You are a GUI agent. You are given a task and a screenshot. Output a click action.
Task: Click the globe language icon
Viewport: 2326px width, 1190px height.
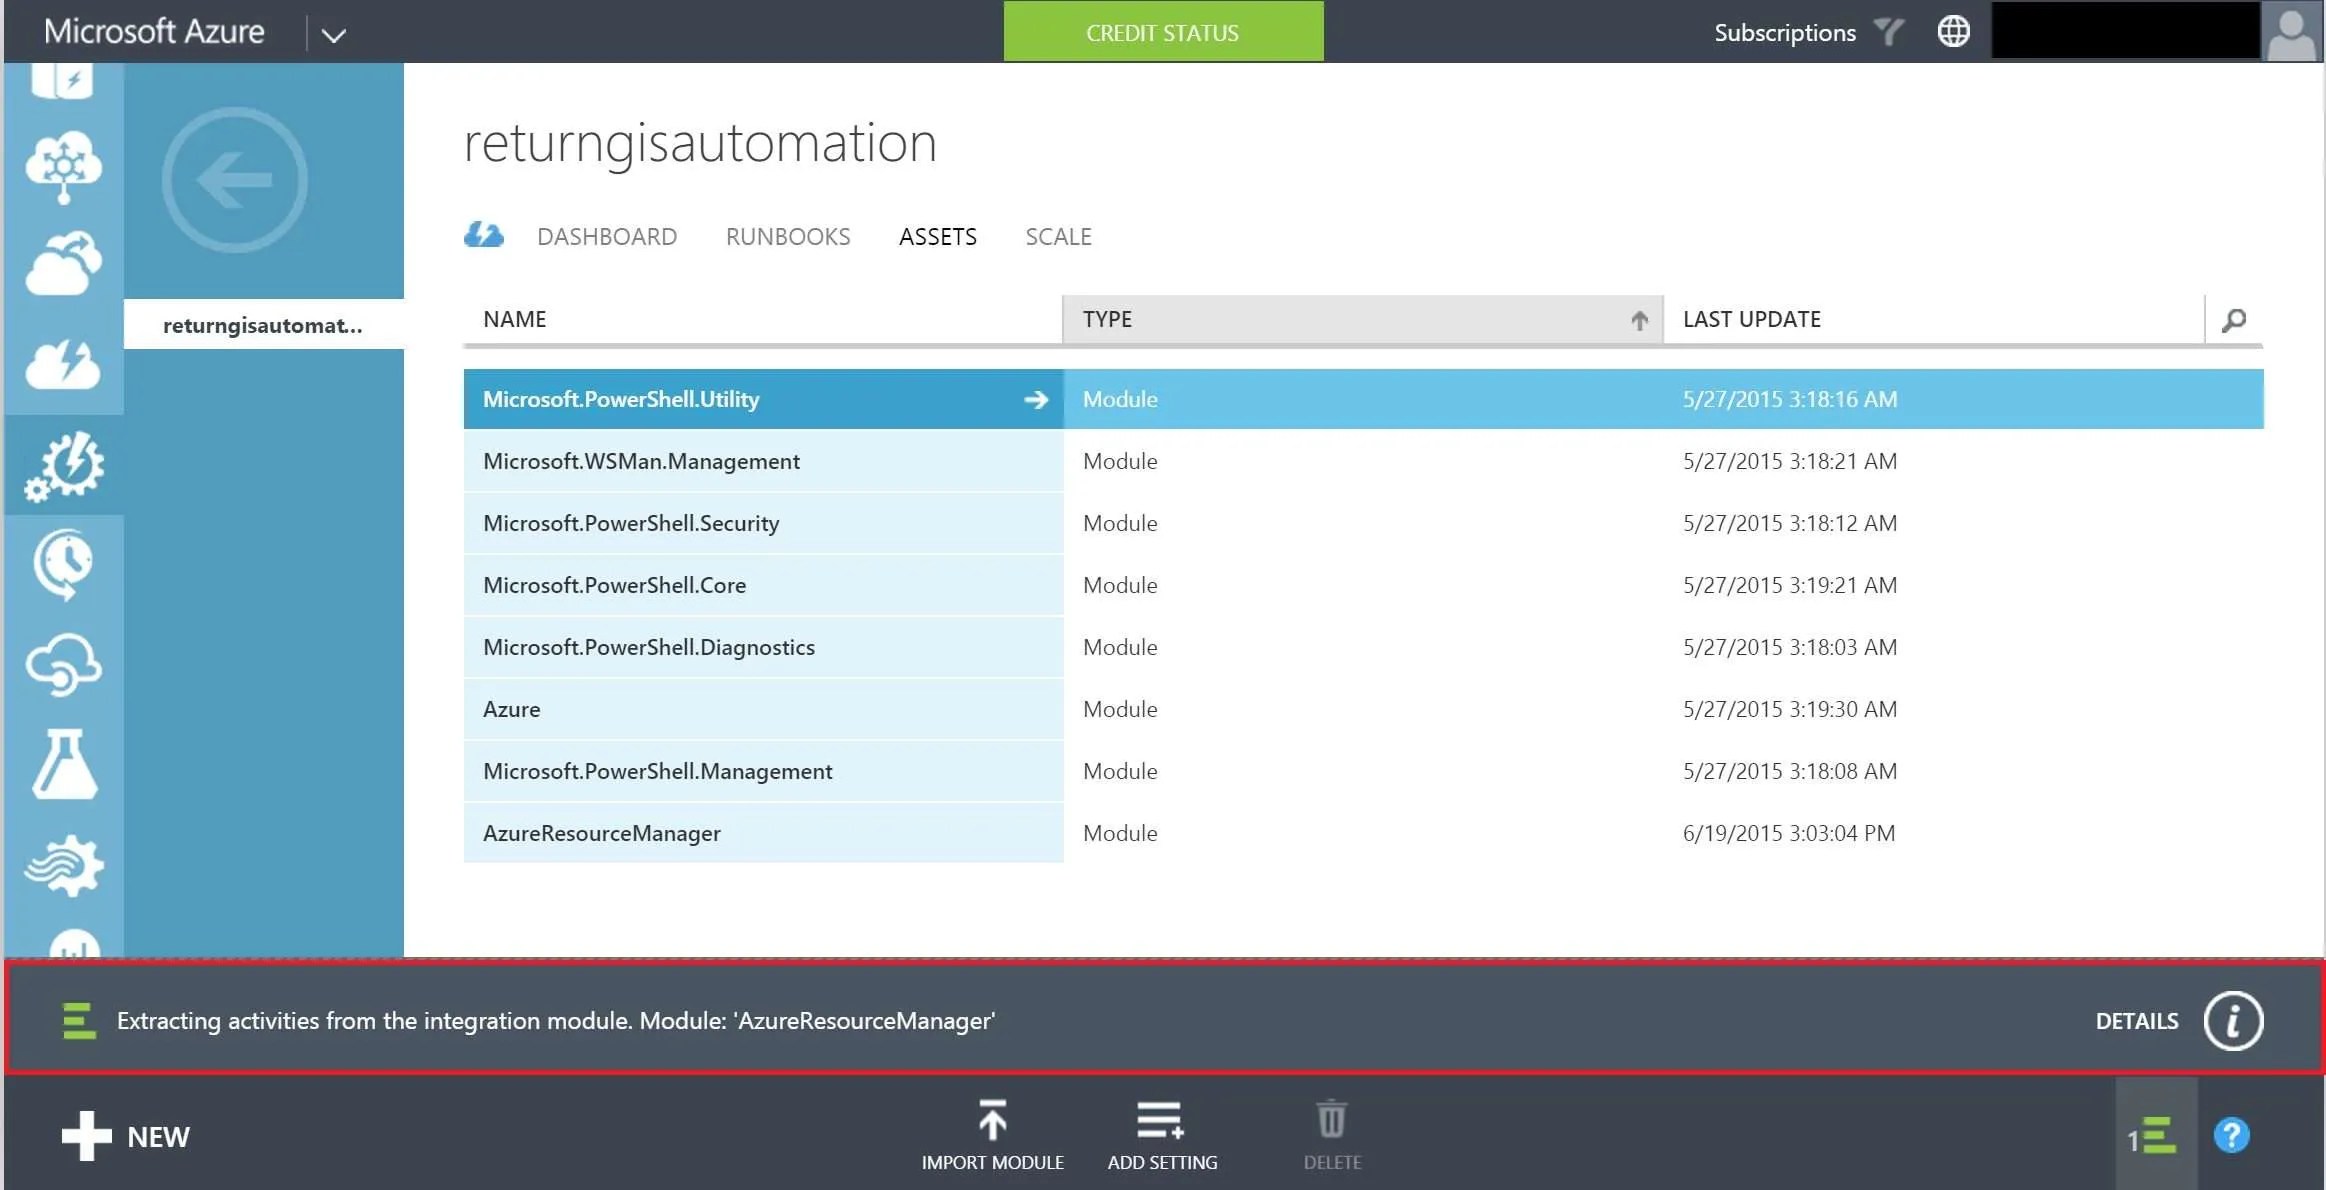pos(1953,32)
